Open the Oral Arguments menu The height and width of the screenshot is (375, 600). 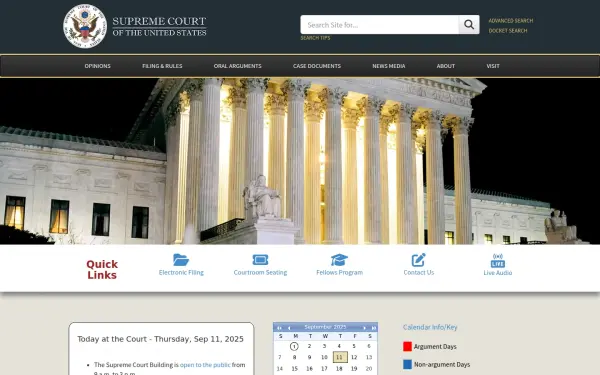pos(238,66)
